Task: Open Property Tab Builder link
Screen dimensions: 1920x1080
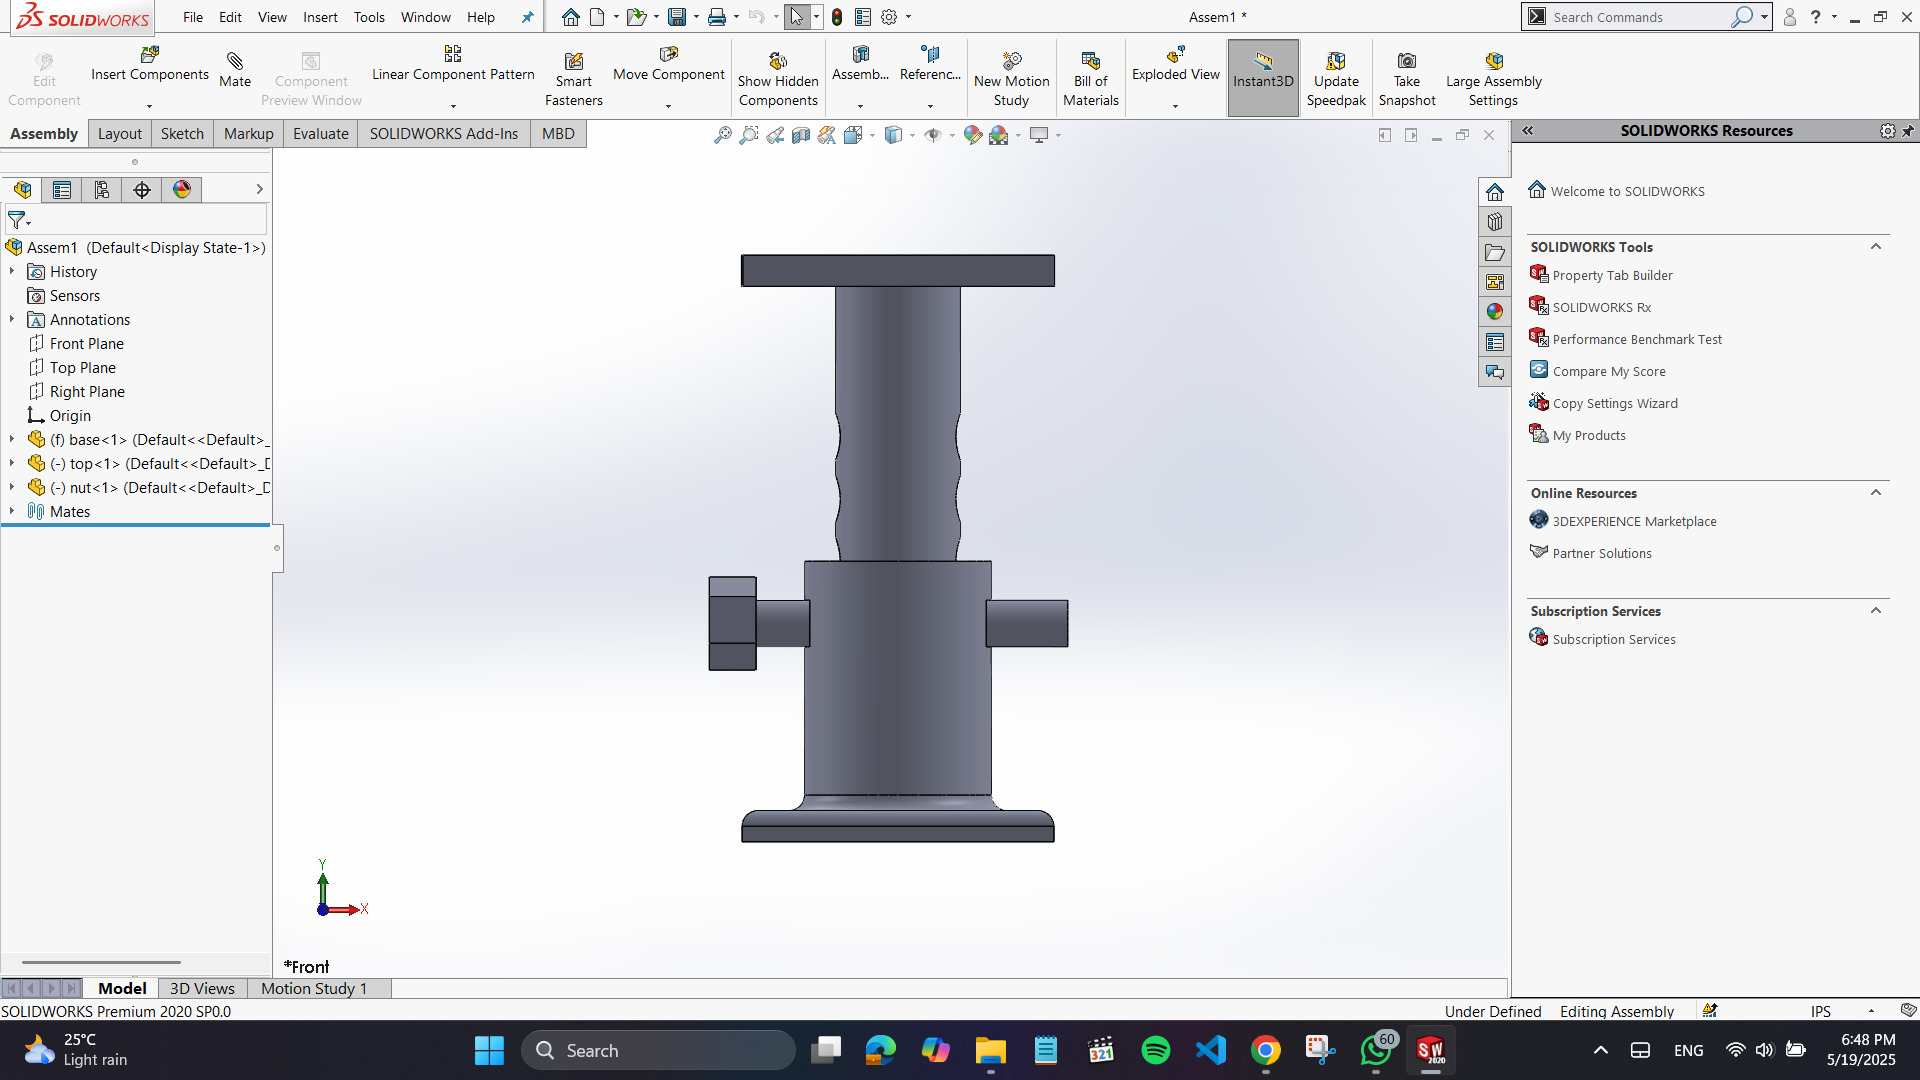Action: click(x=1612, y=275)
